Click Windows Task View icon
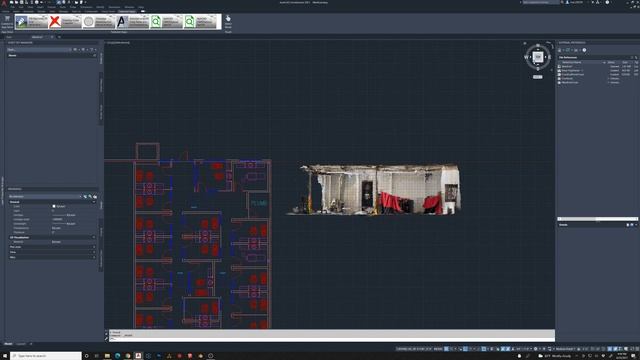The image size is (640, 360). pyautogui.click(x=97, y=356)
